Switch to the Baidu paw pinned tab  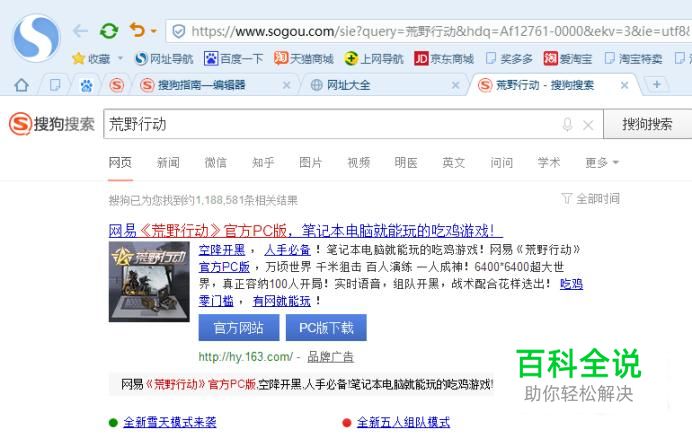pyautogui.click(x=86, y=85)
